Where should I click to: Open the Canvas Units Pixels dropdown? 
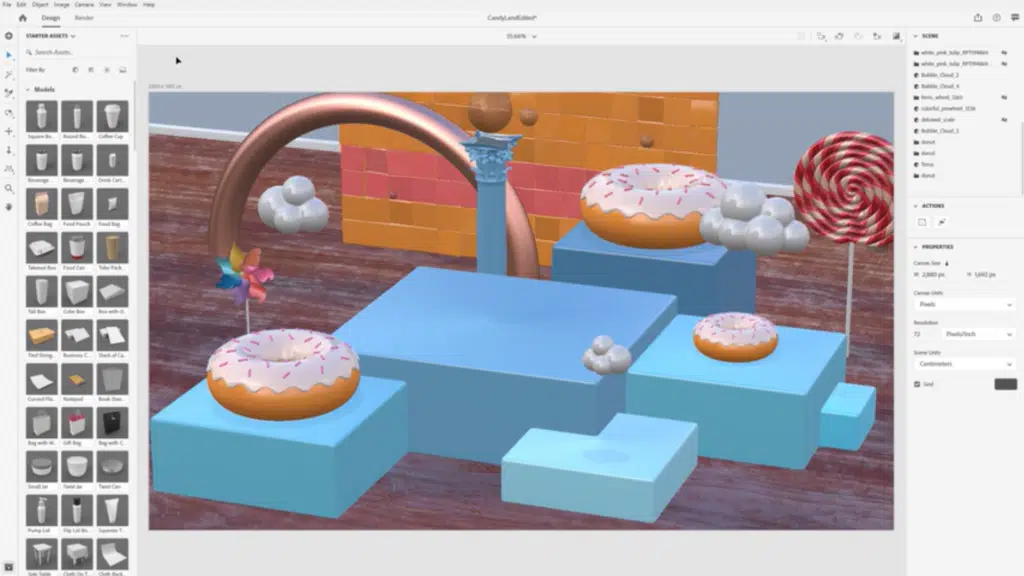964,304
